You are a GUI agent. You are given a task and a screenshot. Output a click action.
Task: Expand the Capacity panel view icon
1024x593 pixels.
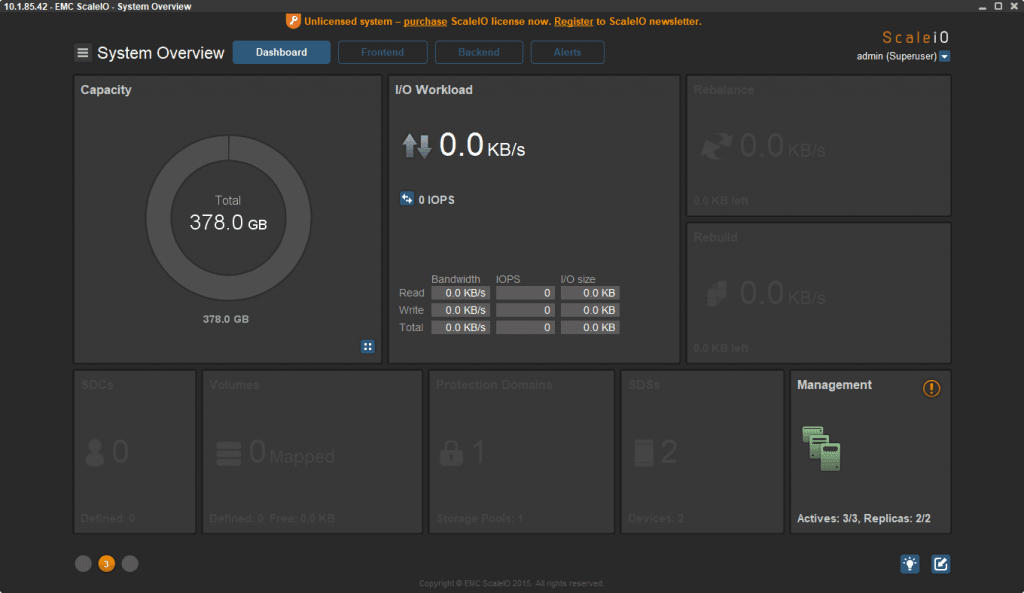(368, 346)
